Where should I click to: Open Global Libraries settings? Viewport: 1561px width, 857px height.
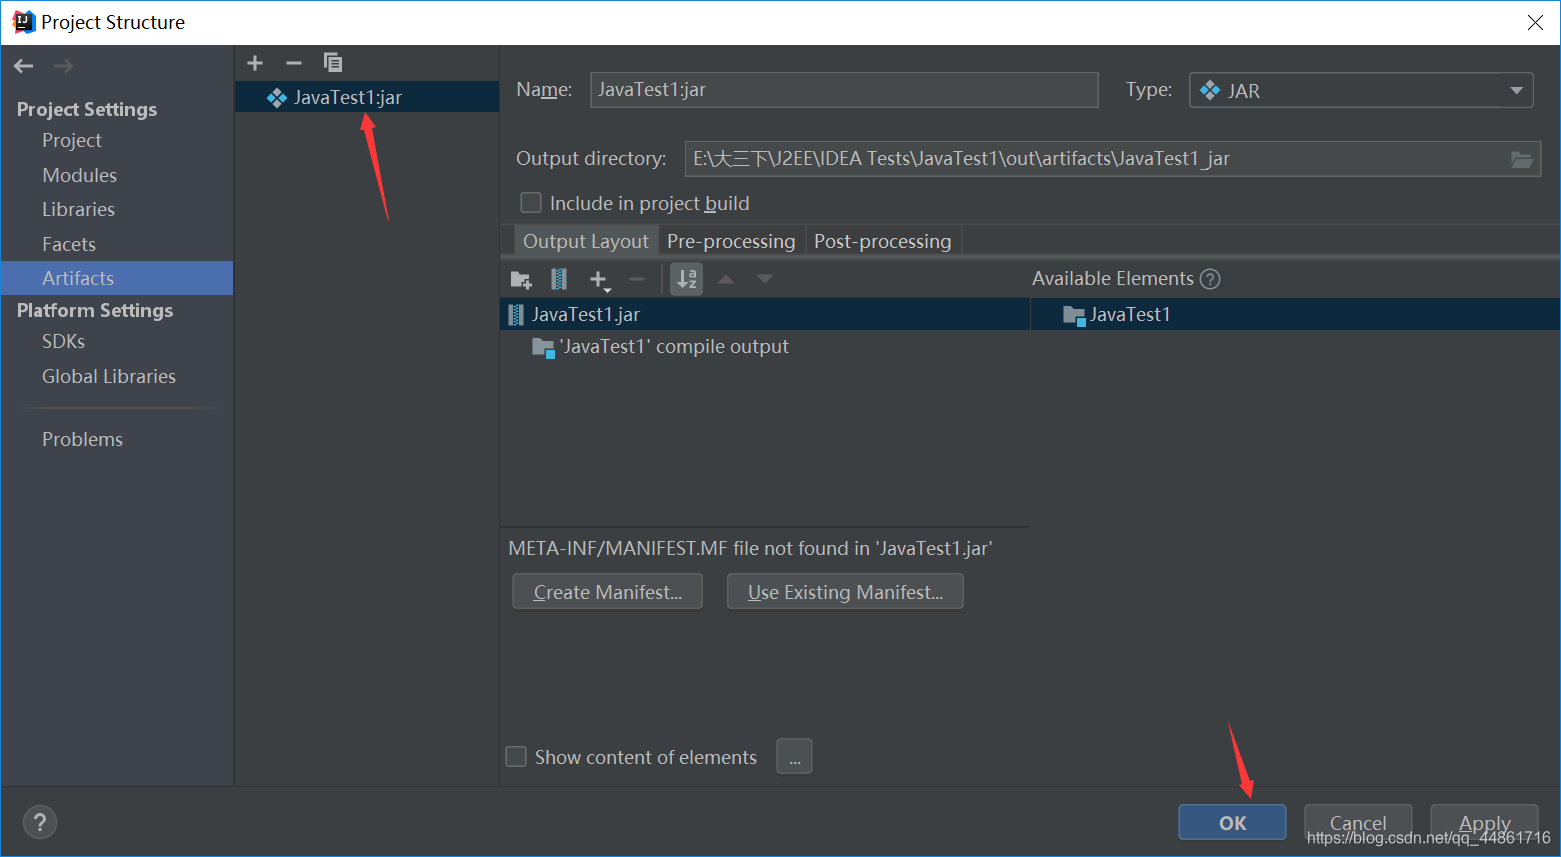pyautogui.click(x=109, y=376)
